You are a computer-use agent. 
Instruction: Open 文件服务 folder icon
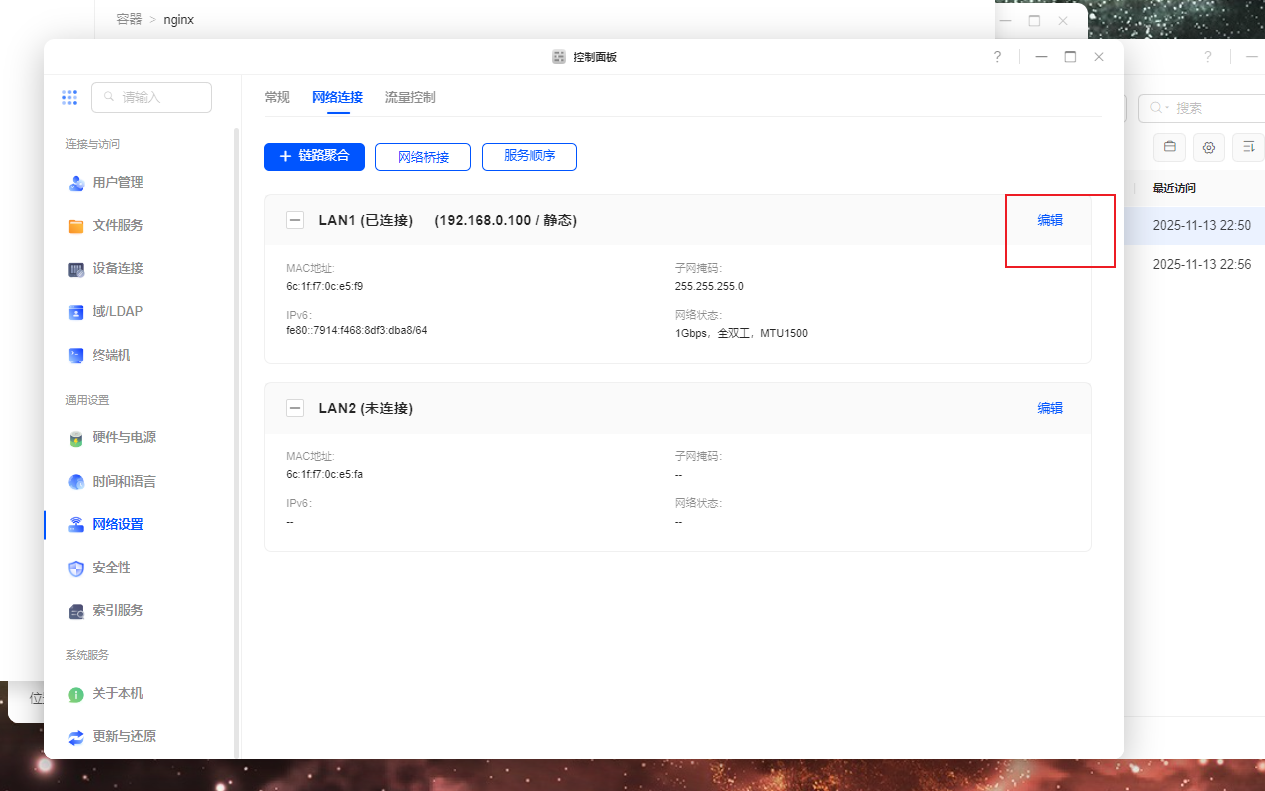point(76,226)
